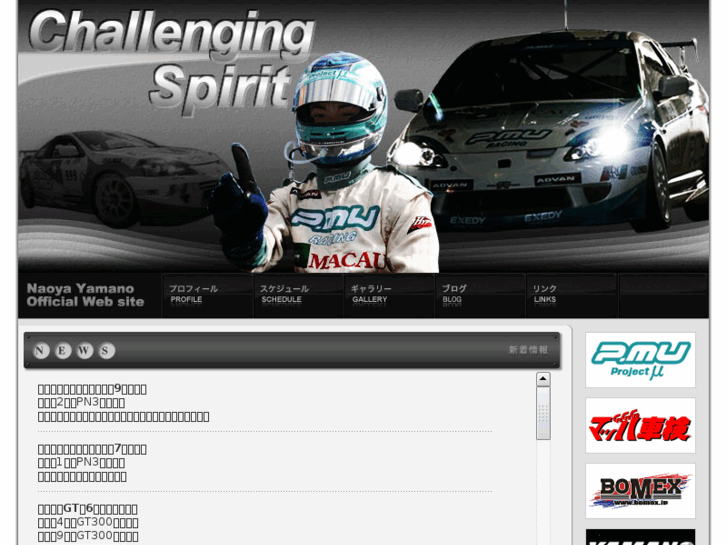Viewport: 727px width, 545px height.
Task: Click the 新着情報 label in news header
Action: 528,350
